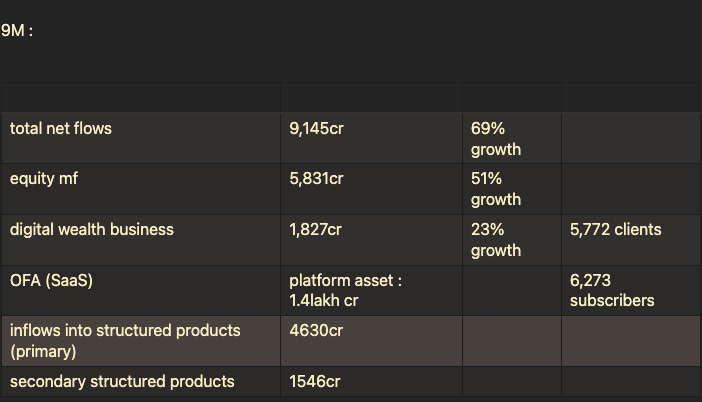The height and width of the screenshot is (402, 702).
Task: Click empty cell right of '69% growth'
Action: point(631,138)
